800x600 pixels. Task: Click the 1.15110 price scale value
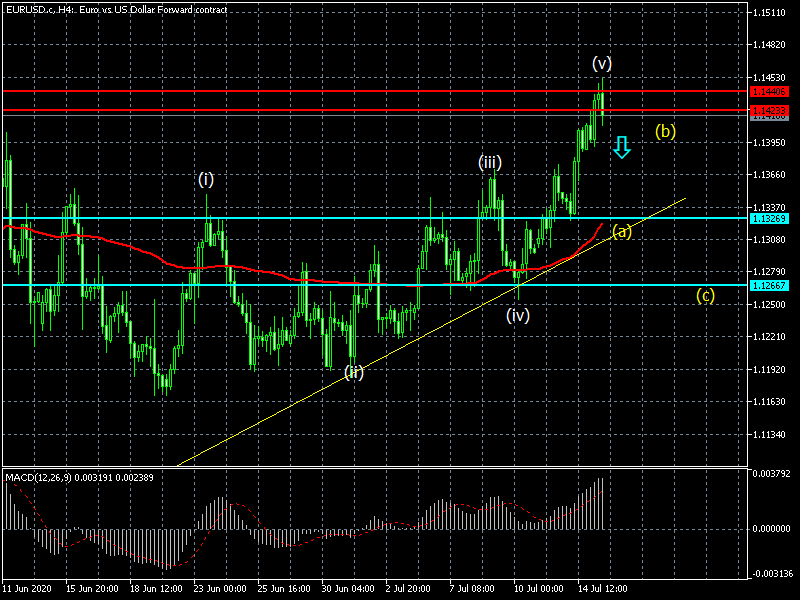[x=769, y=13]
